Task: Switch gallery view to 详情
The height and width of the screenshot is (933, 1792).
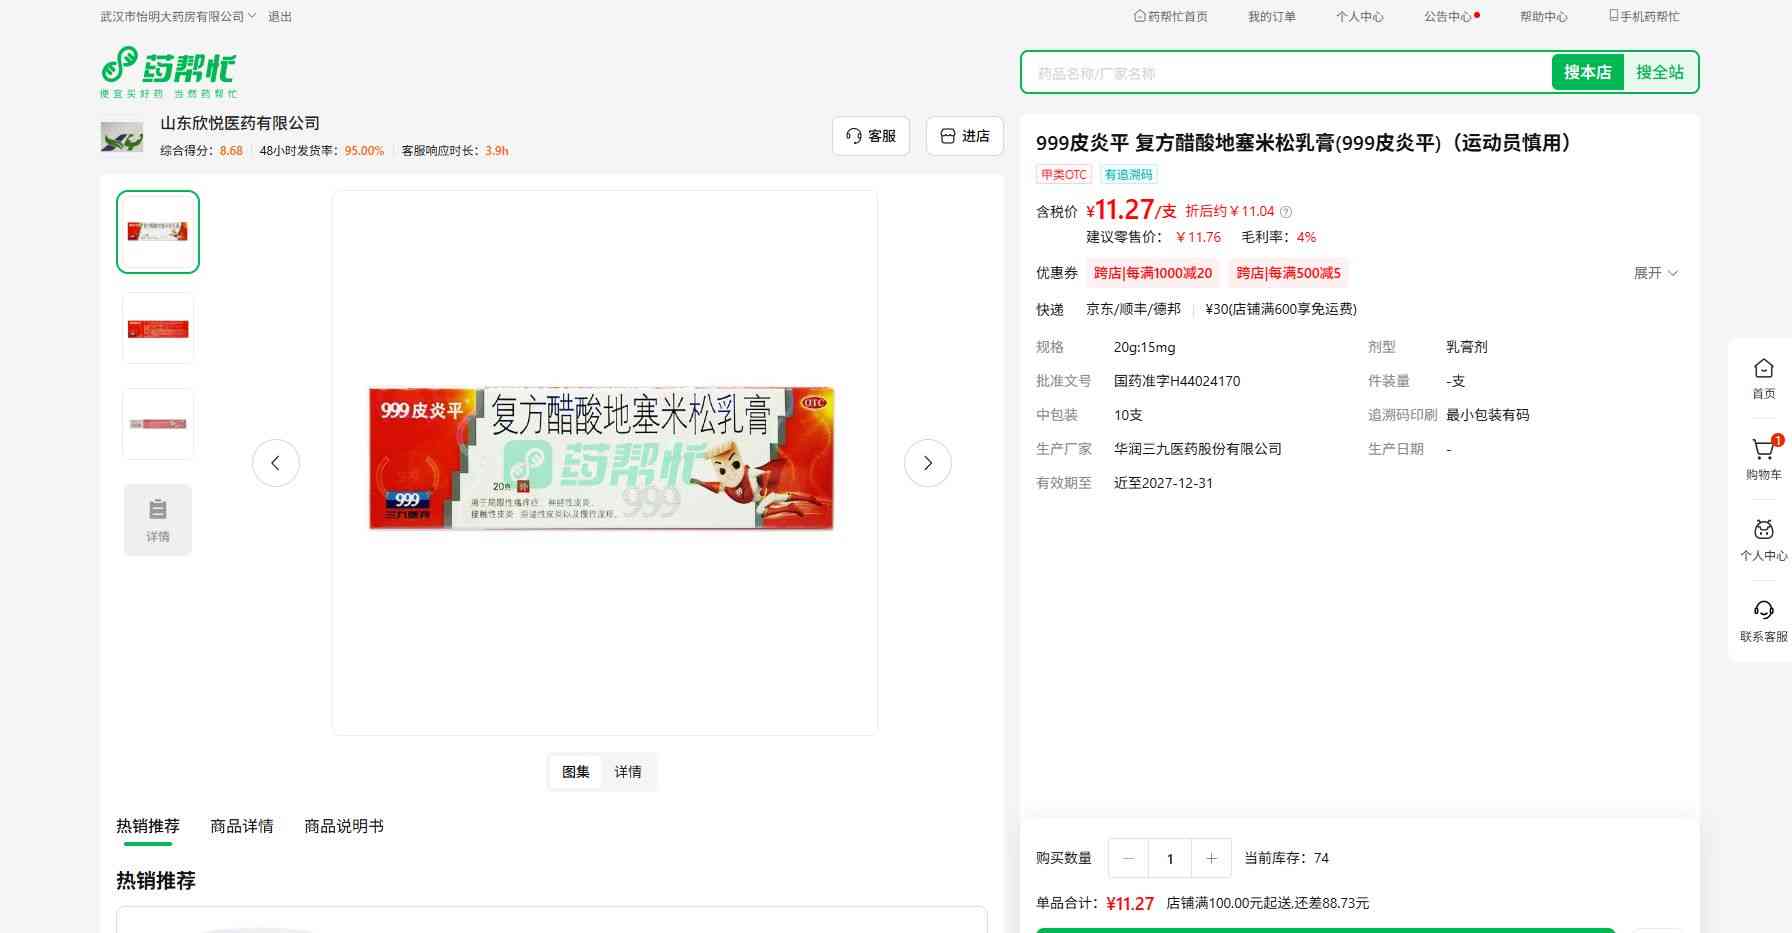Action: [628, 772]
